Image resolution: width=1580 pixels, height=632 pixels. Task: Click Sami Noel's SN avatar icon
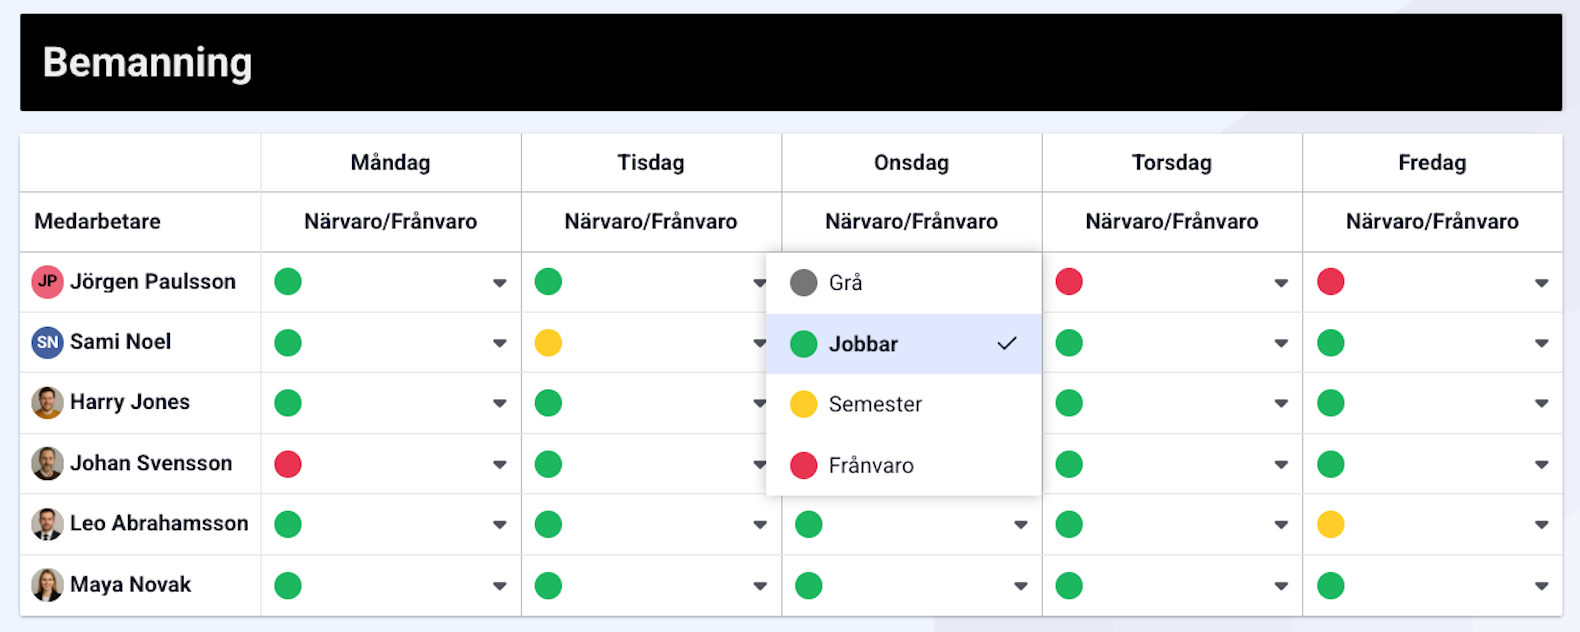tap(47, 343)
